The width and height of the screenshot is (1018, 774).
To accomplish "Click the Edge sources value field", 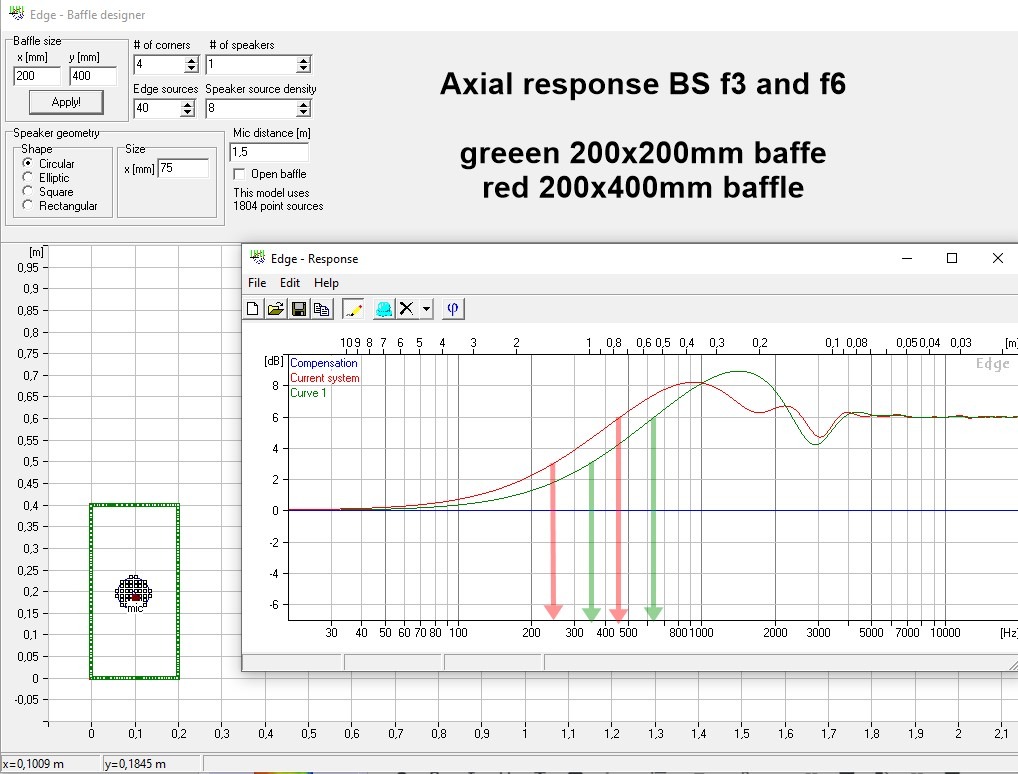I will [x=157, y=108].
